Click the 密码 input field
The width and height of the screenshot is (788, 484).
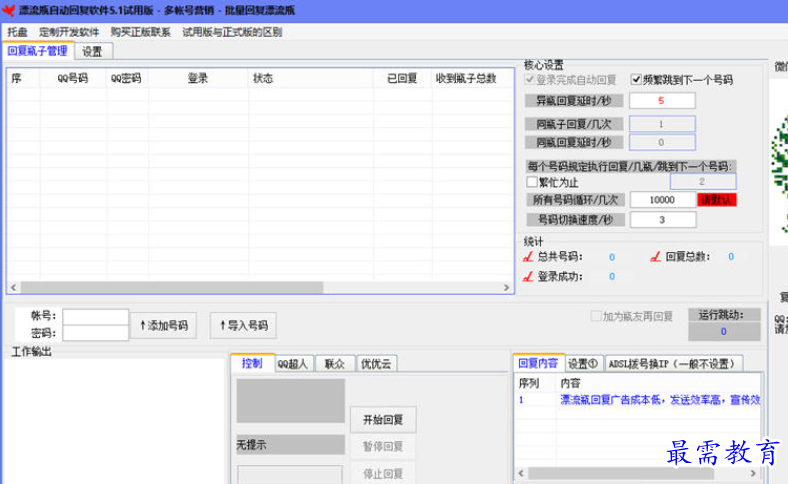click(95, 333)
